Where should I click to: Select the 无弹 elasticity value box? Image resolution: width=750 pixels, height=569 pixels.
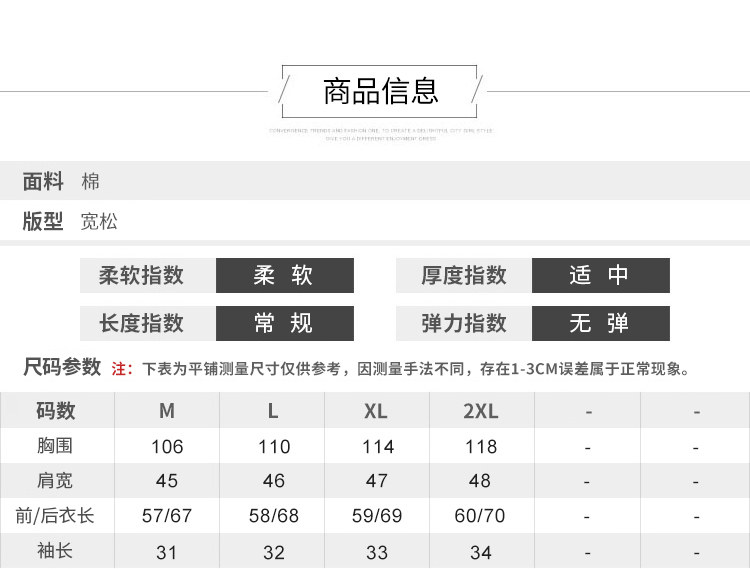click(600, 323)
